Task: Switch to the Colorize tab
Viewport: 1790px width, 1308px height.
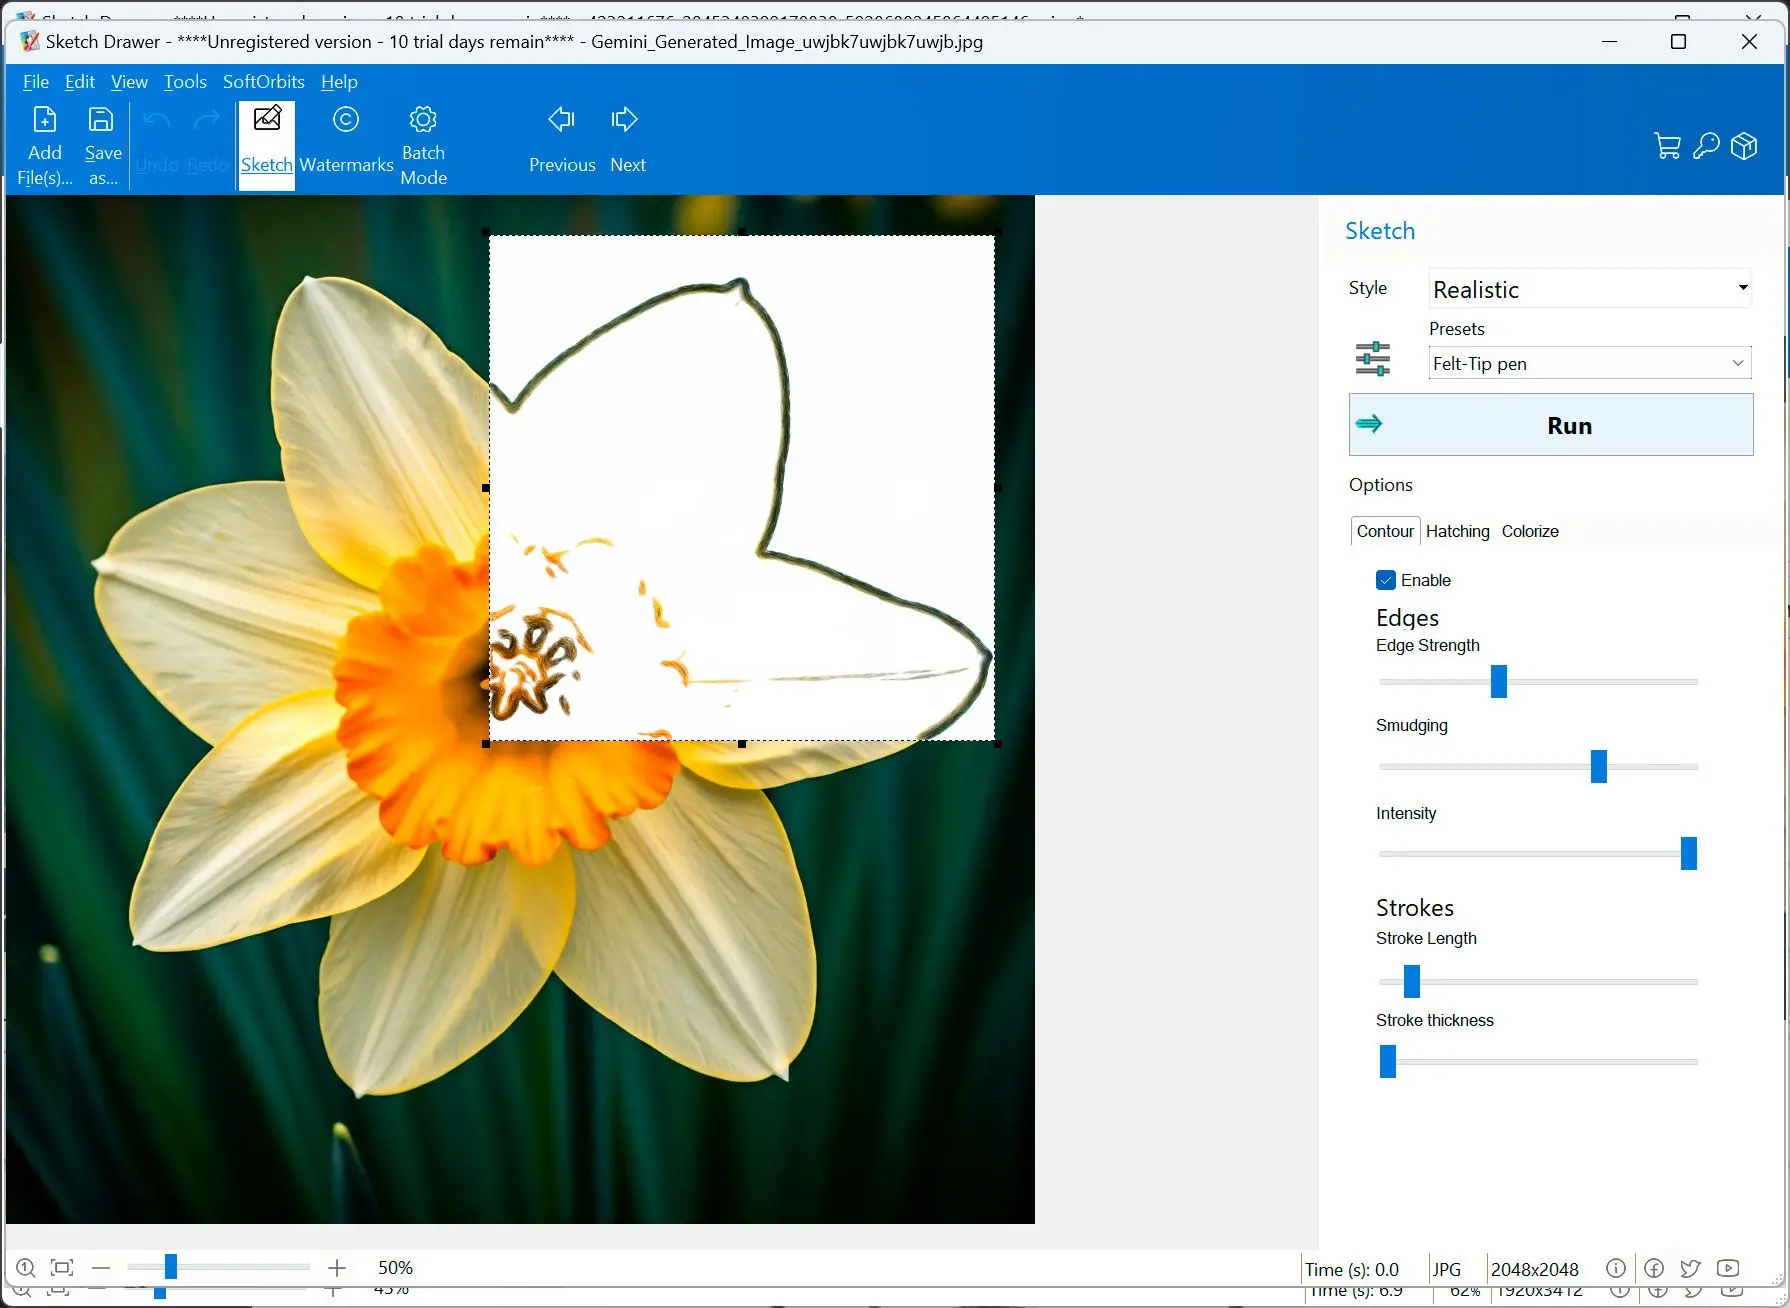Action: click(1530, 531)
